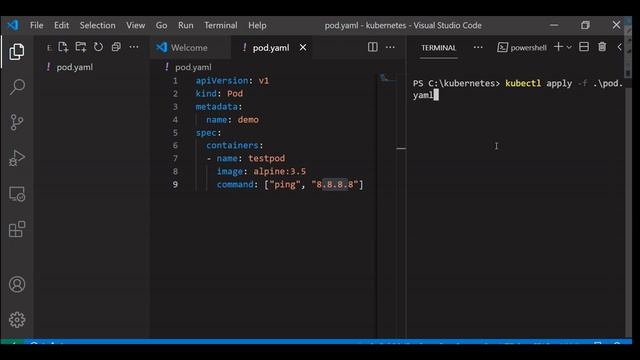Select the powershell terminal profile label
This screenshot has width=640, height=360.
click(x=529, y=48)
